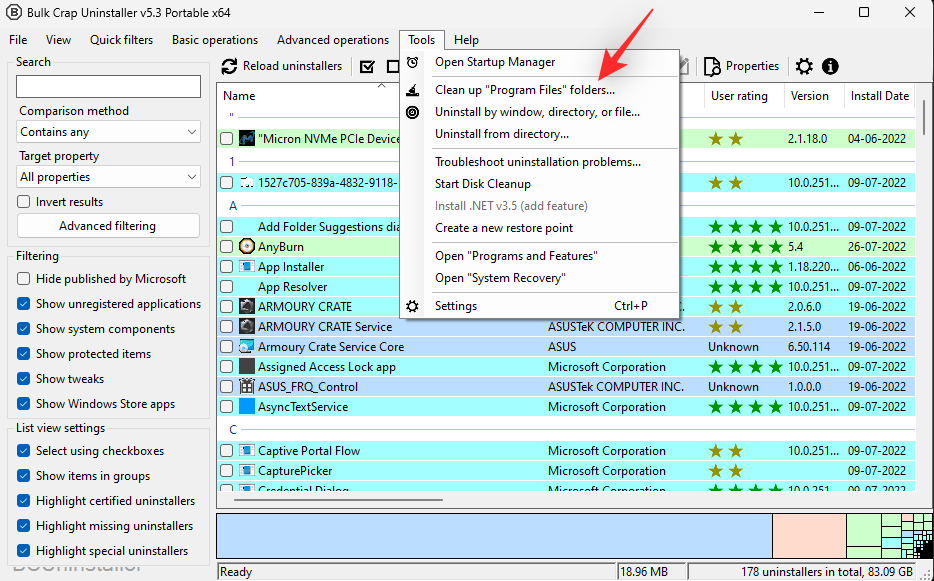The height and width of the screenshot is (581, 934).
Task: Select Create a new restore point
Action: pos(504,228)
